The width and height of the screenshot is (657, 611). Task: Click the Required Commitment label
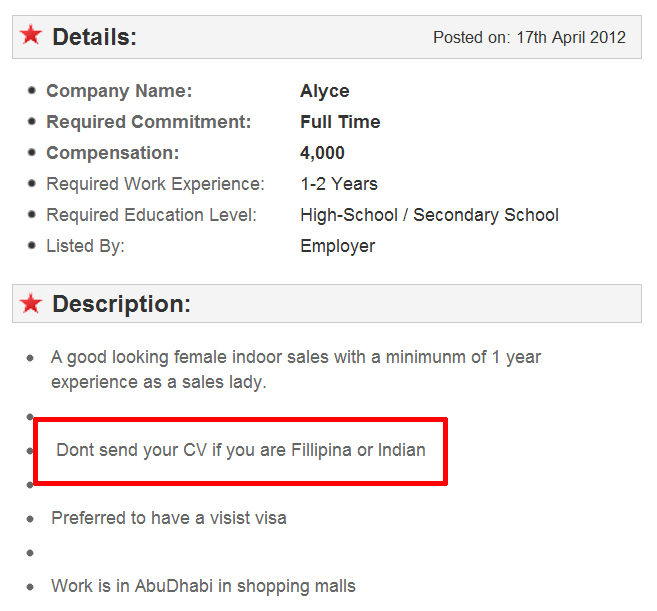coord(149,122)
